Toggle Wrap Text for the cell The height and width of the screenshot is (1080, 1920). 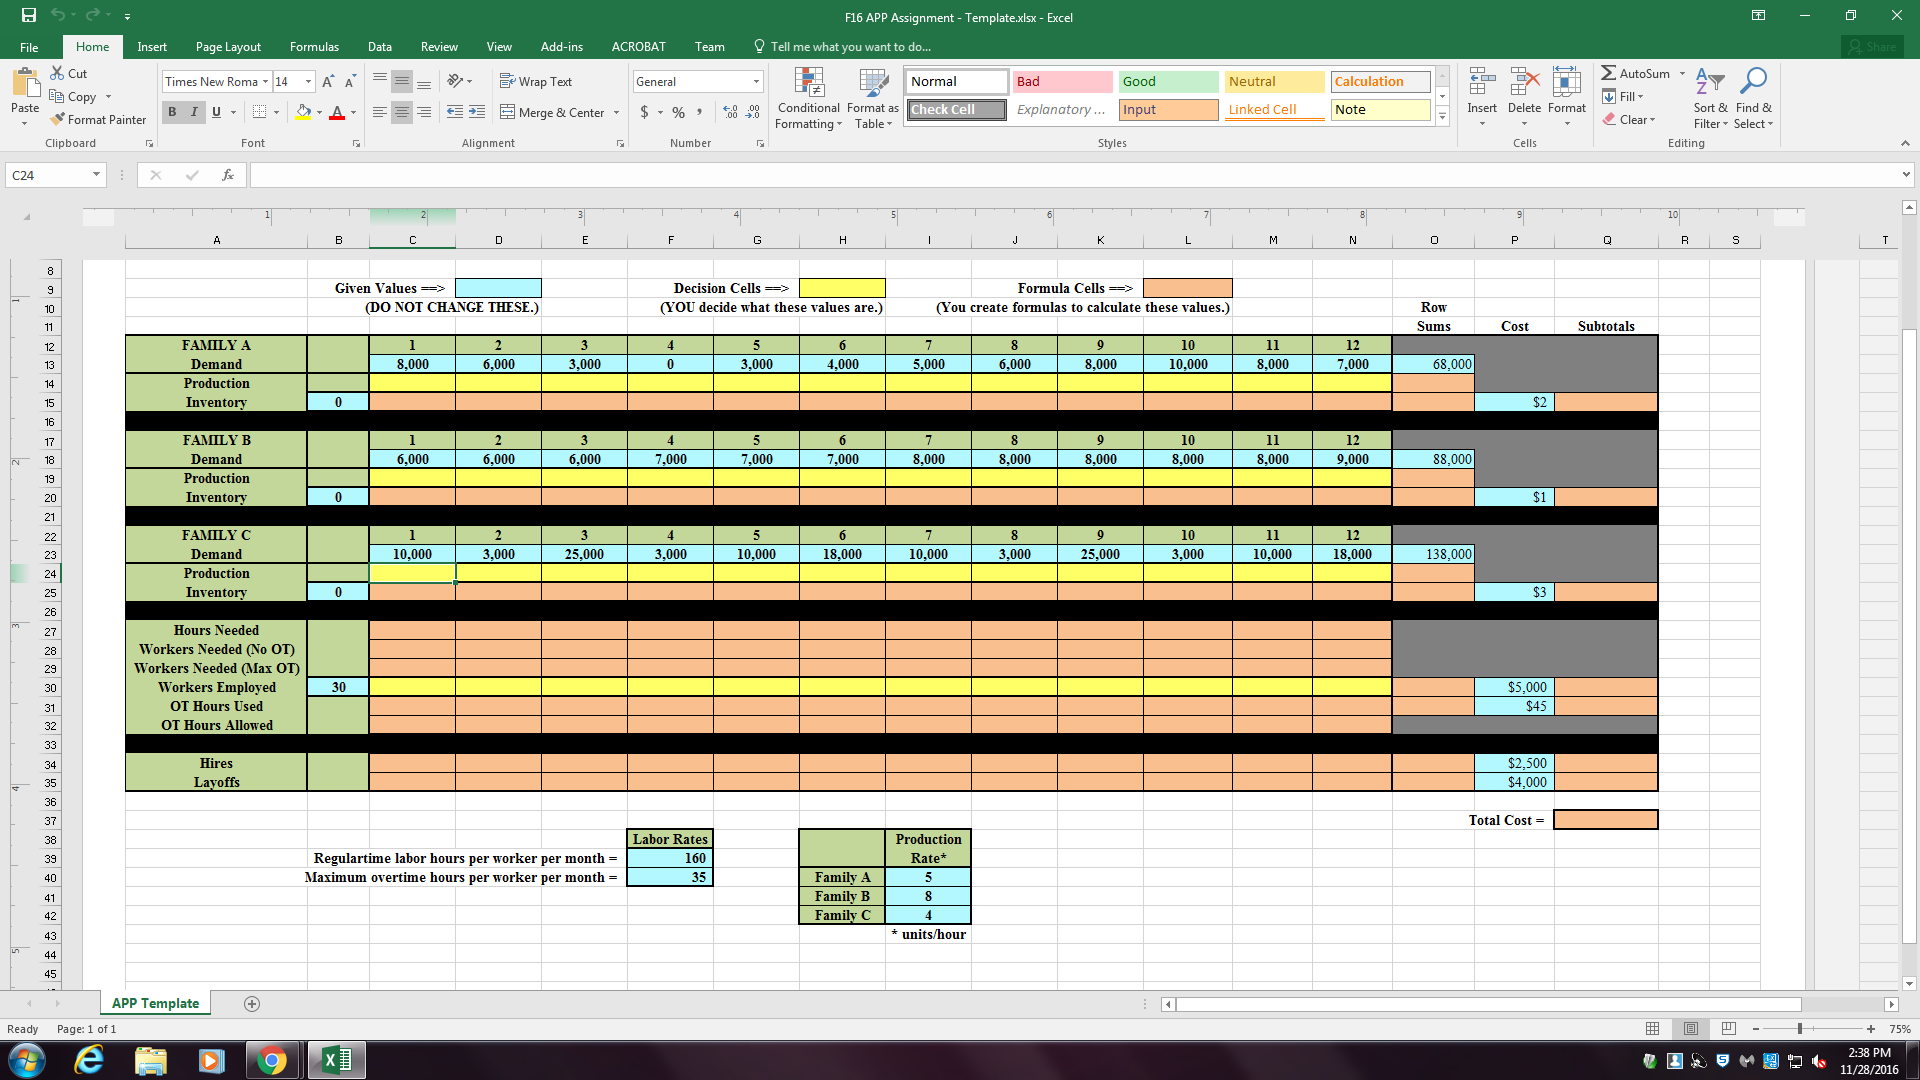(536, 82)
